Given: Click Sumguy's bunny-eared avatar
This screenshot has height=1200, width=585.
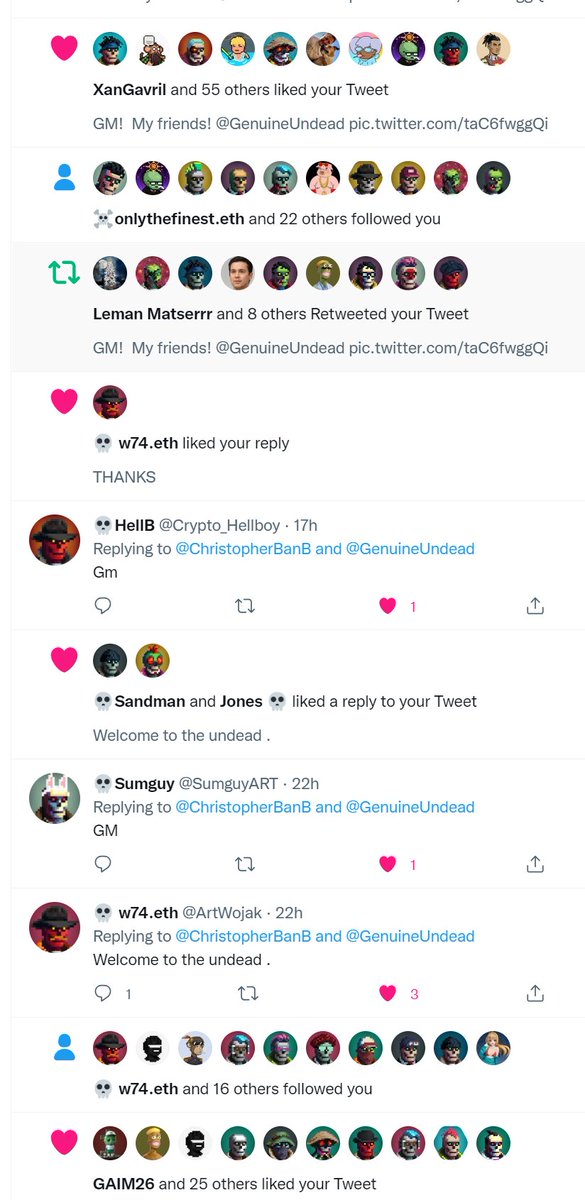Looking at the screenshot, I should pos(54,798).
